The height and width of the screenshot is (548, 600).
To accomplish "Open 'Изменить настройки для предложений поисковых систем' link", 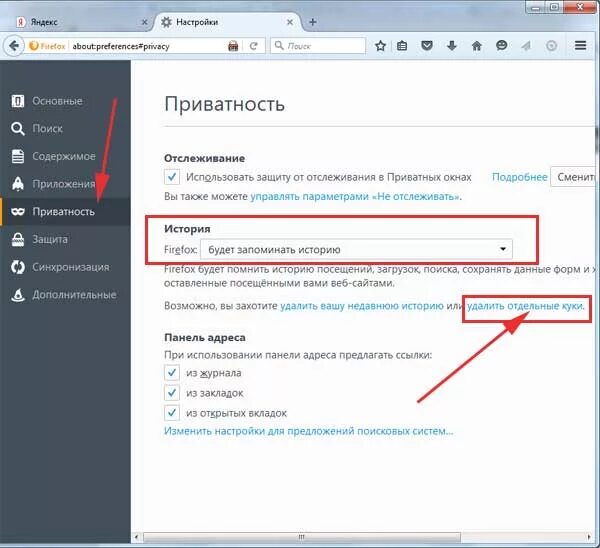I will (308, 431).
